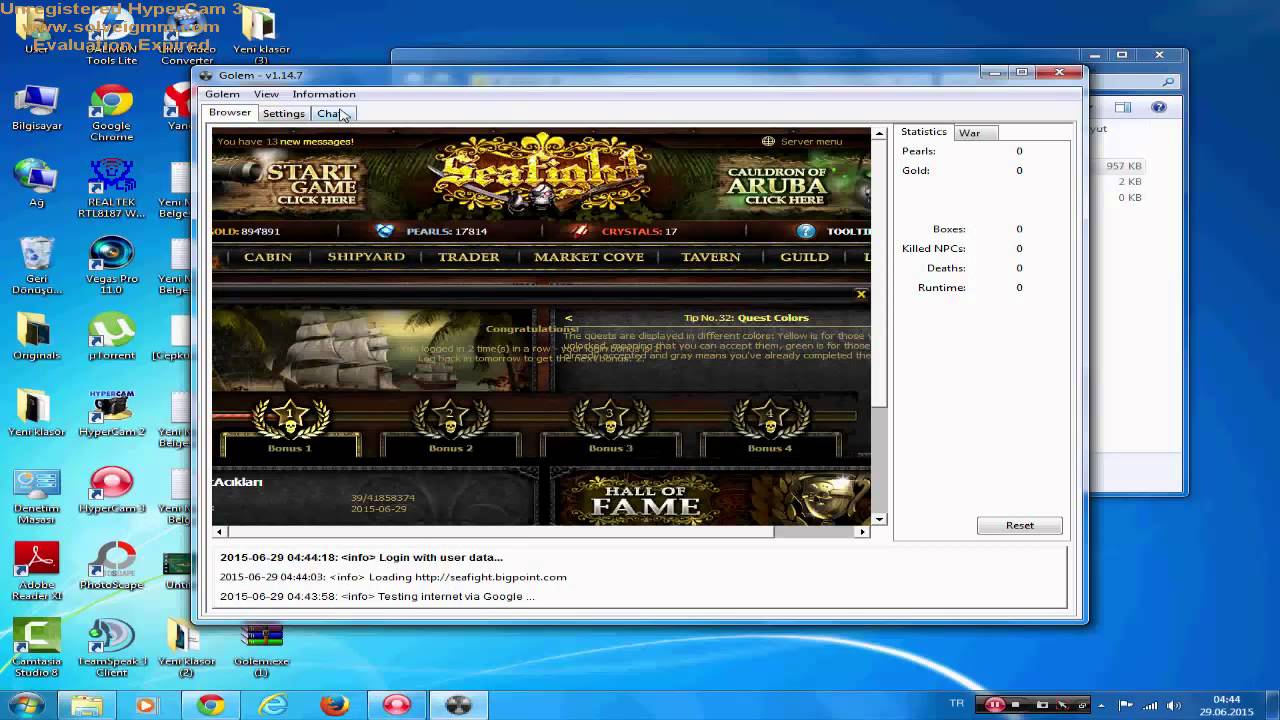Open the TeamSpeak 3 Client shortcut
Image resolution: width=1280 pixels, height=720 pixels.
[111, 648]
